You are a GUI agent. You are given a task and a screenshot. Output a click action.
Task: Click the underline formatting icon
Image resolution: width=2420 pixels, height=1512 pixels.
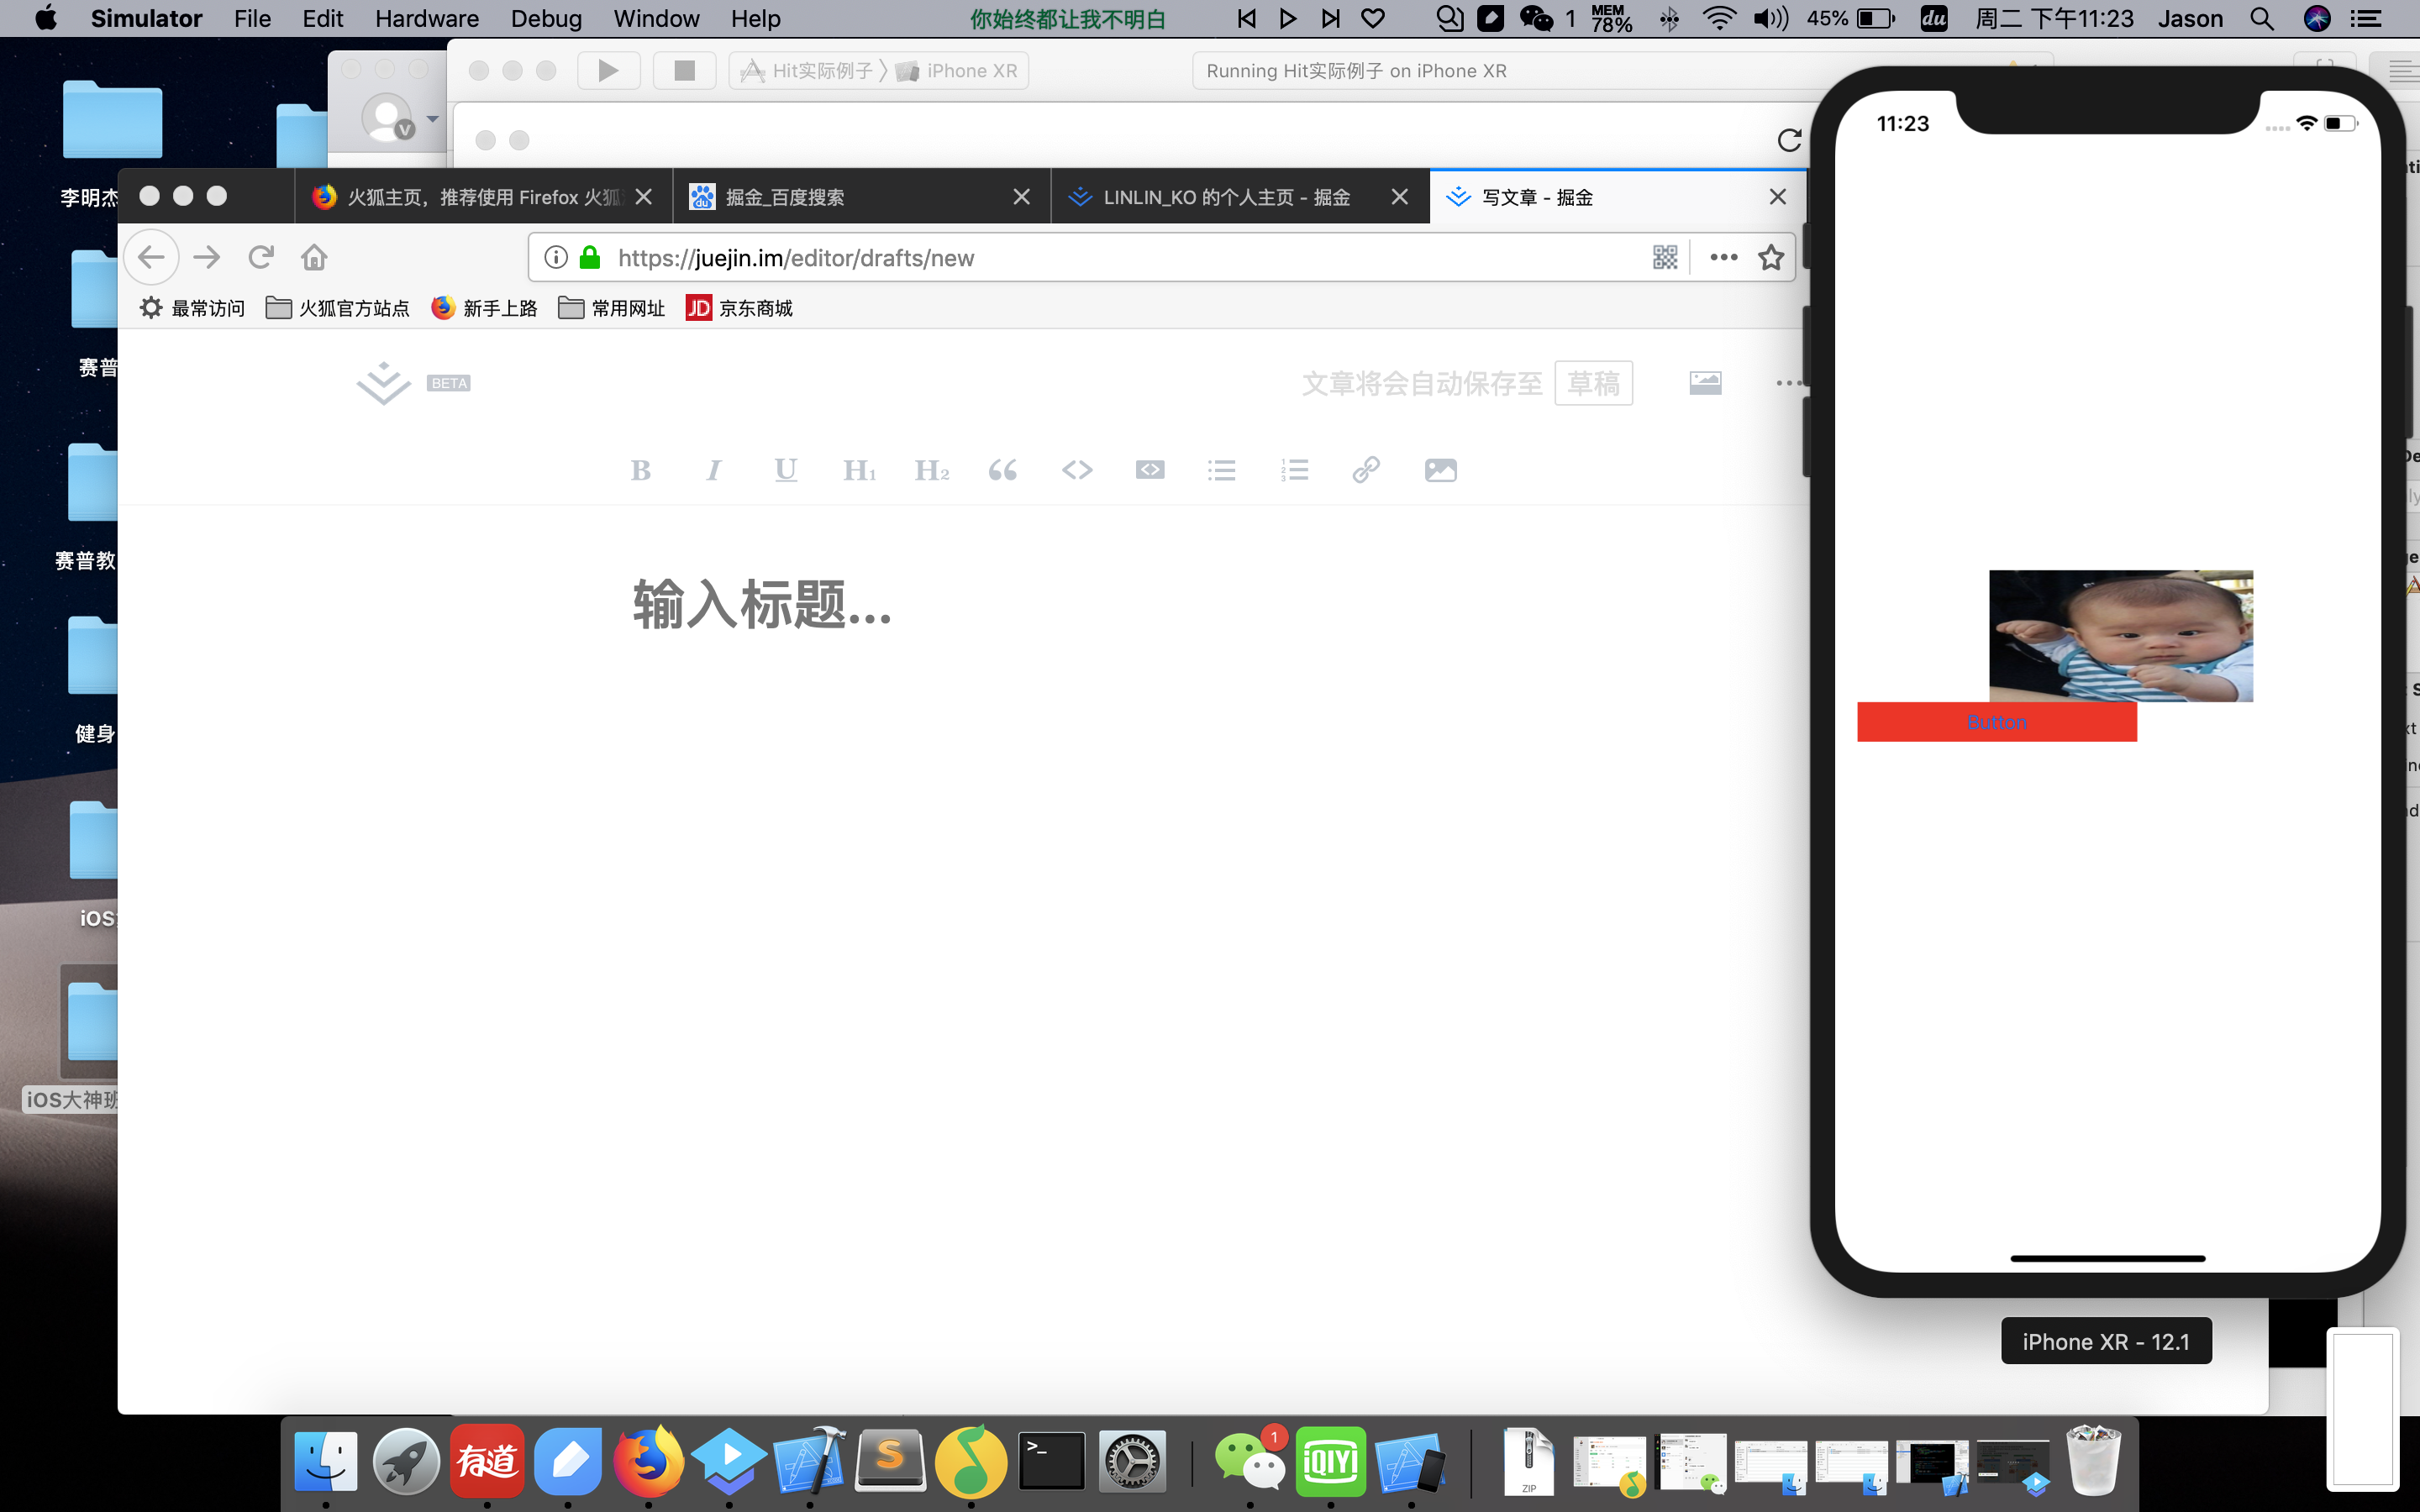coord(786,470)
